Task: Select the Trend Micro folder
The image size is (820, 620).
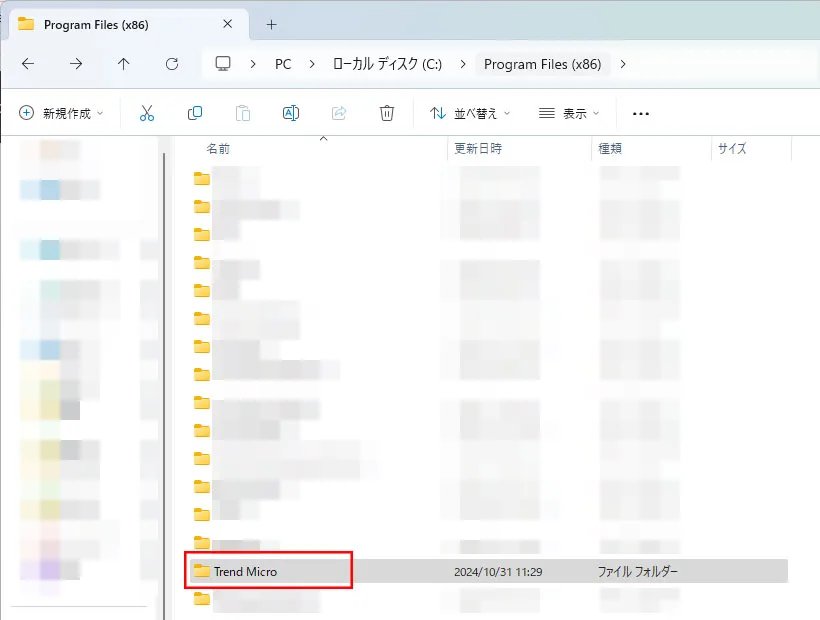Action: [245, 571]
